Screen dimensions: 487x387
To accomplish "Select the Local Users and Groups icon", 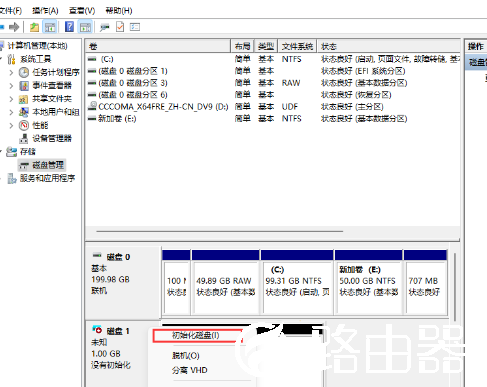I will [23, 112].
